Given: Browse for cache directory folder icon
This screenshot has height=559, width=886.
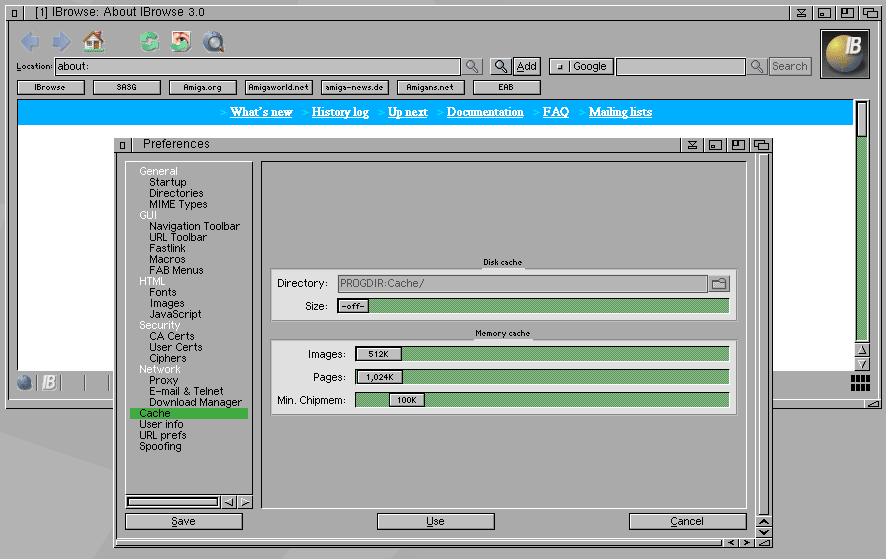Looking at the screenshot, I should coord(719,283).
